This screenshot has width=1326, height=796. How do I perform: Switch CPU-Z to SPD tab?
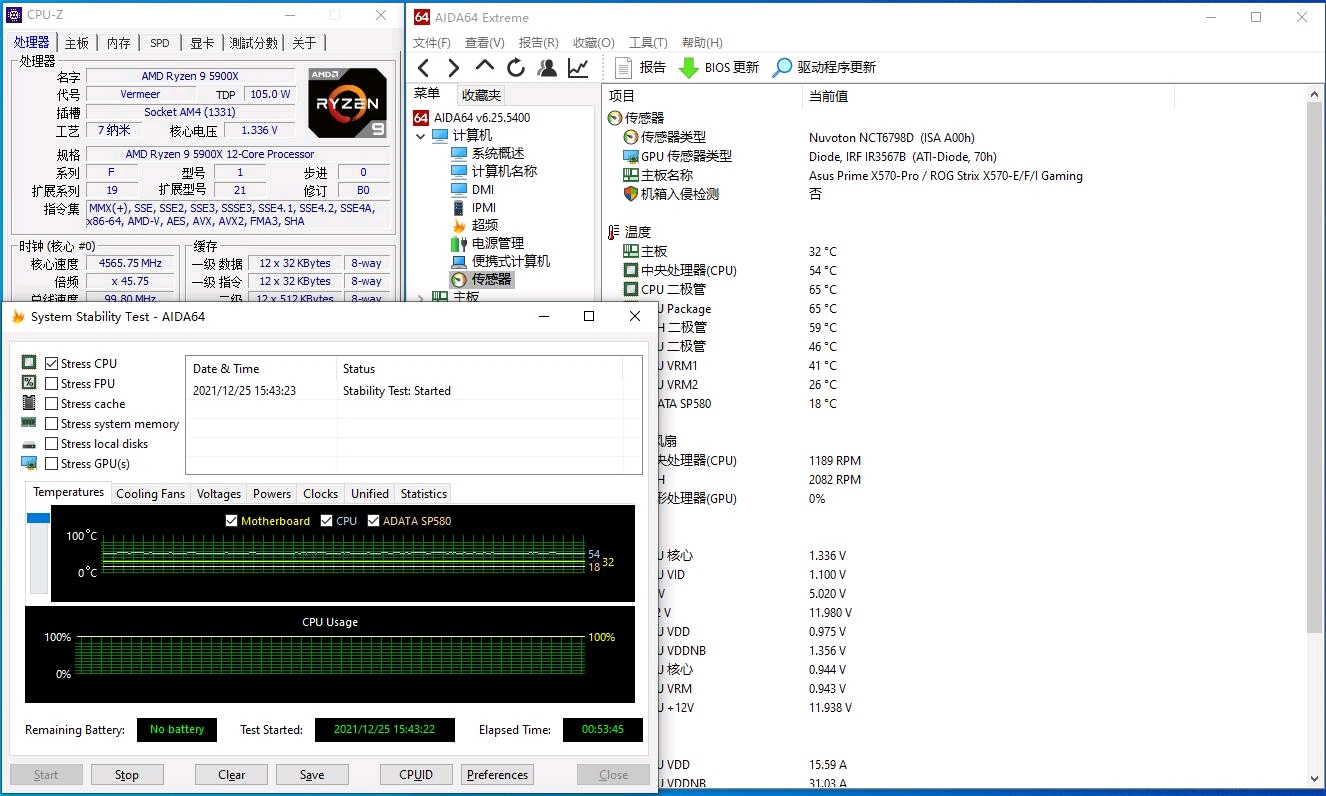point(160,43)
